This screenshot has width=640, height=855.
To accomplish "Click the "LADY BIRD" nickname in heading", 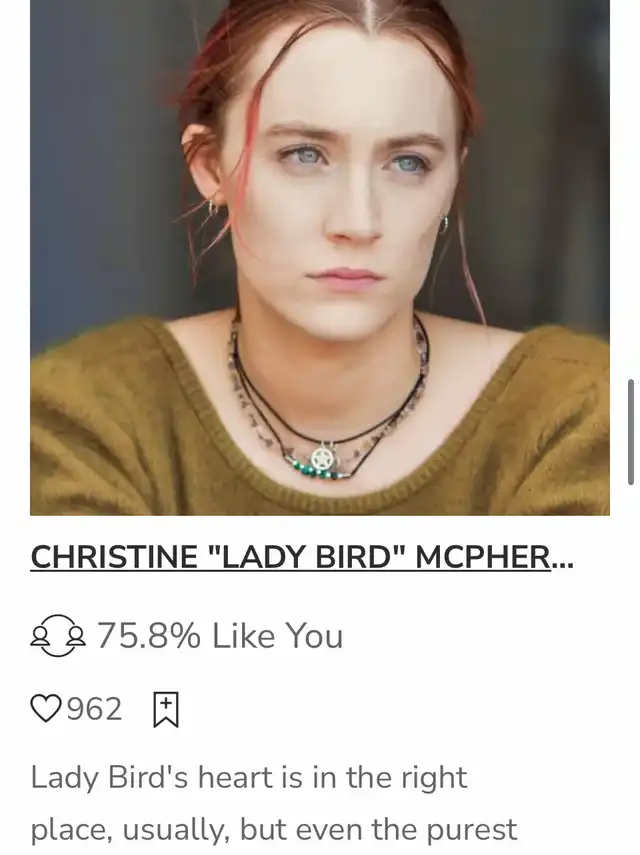I will [309, 557].
